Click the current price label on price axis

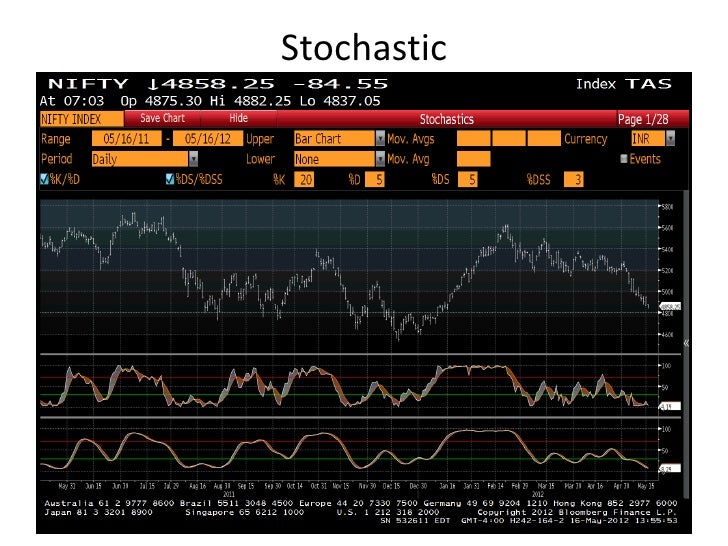point(670,306)
